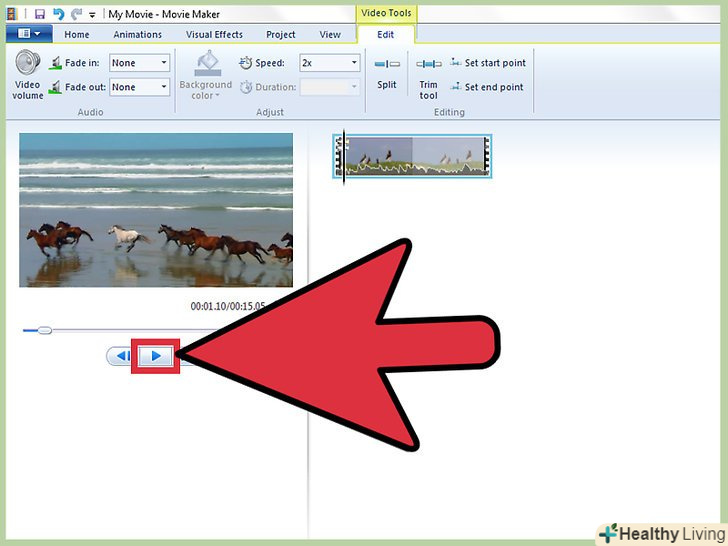
Task: Click the Save icon in quick access toolbar
Action: click(x=40, y=14)
